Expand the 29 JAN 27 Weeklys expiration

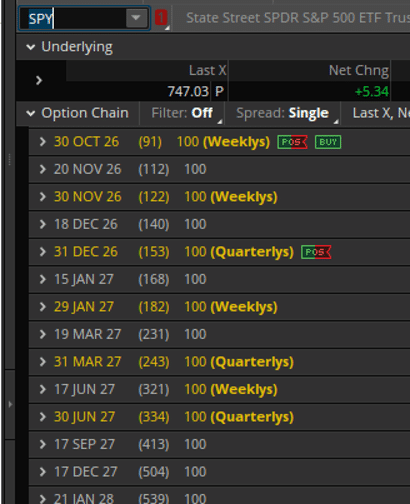click(x=43, y=307)
